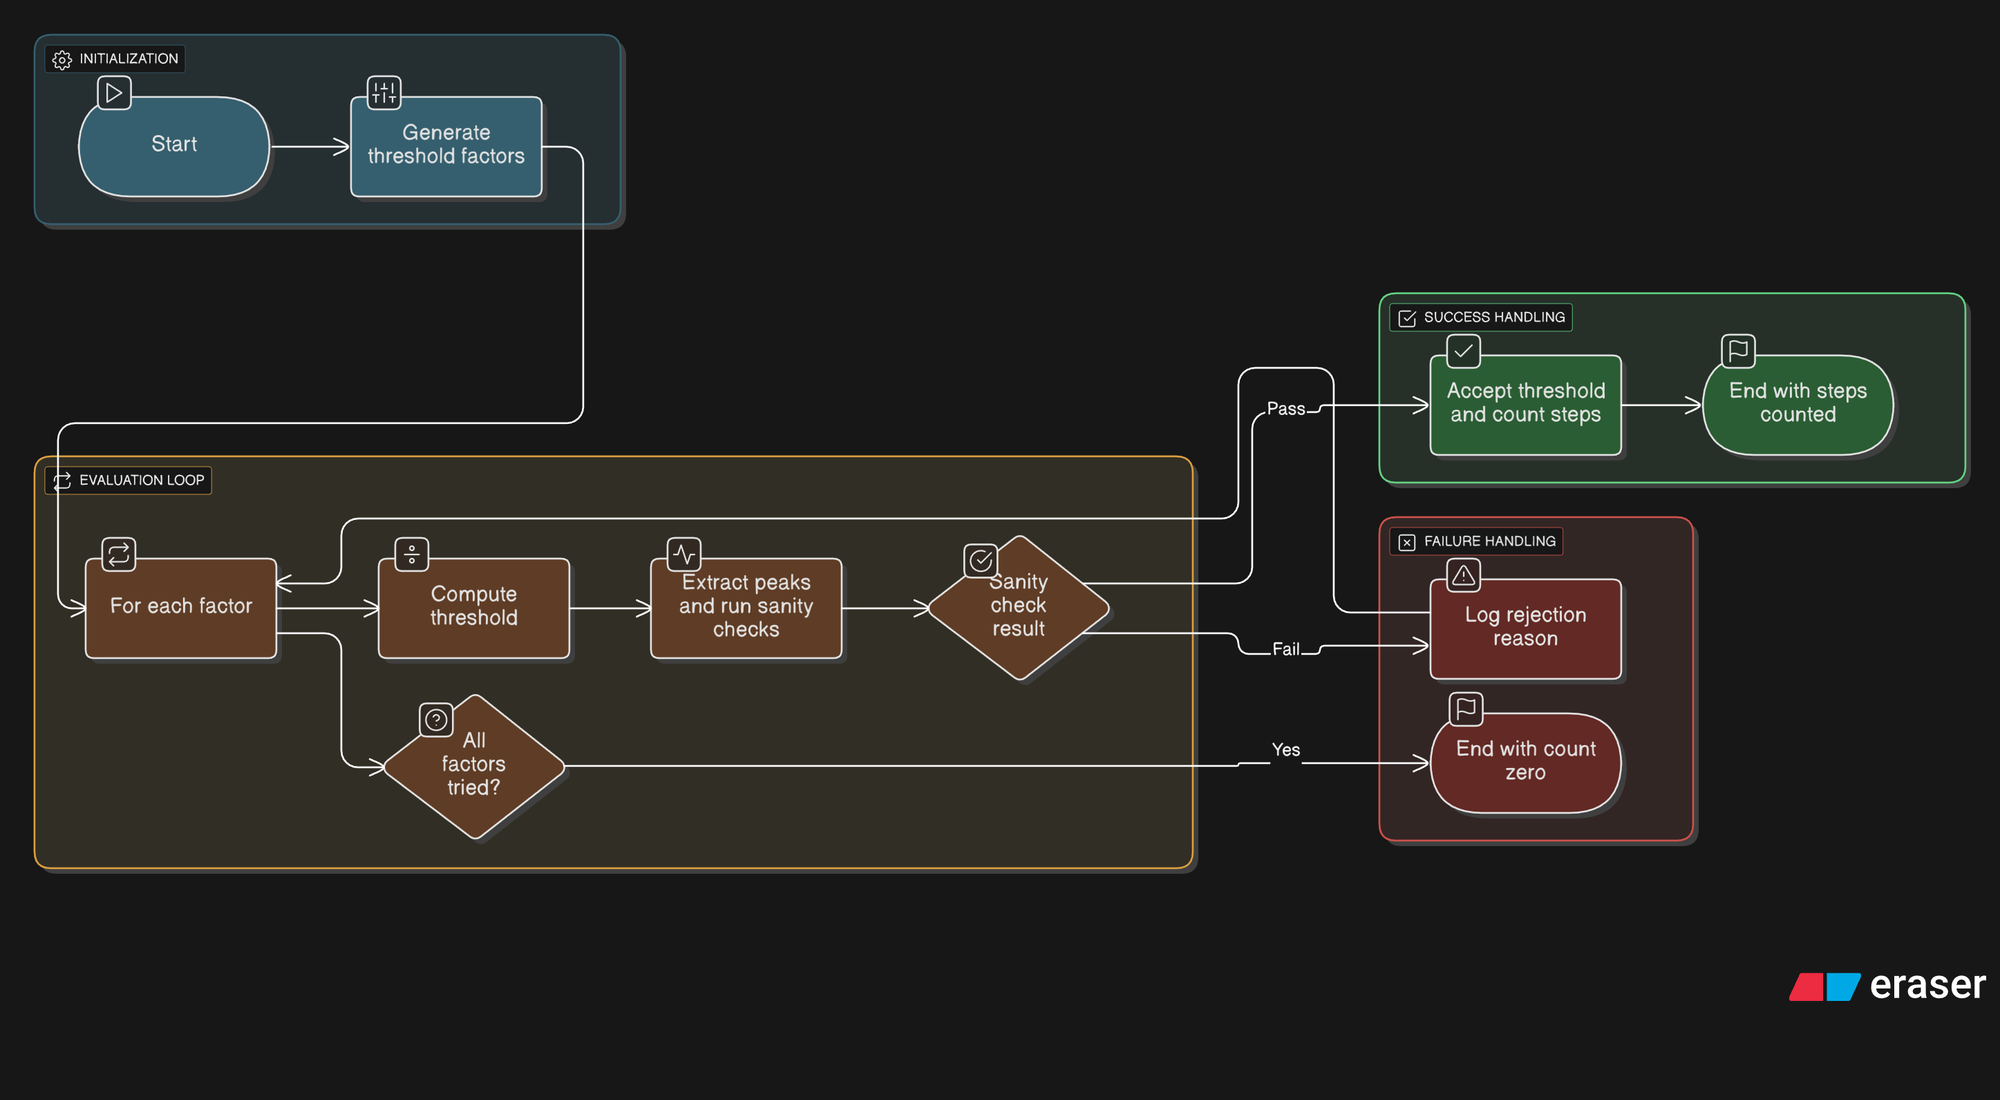2000x1100 pixels.
Task: Click the eraser logo
Action: tap(1887, 986)
